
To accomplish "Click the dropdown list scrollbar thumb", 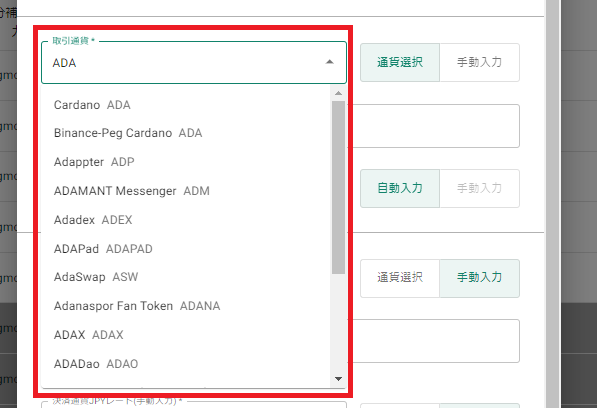I will (338, 187).
